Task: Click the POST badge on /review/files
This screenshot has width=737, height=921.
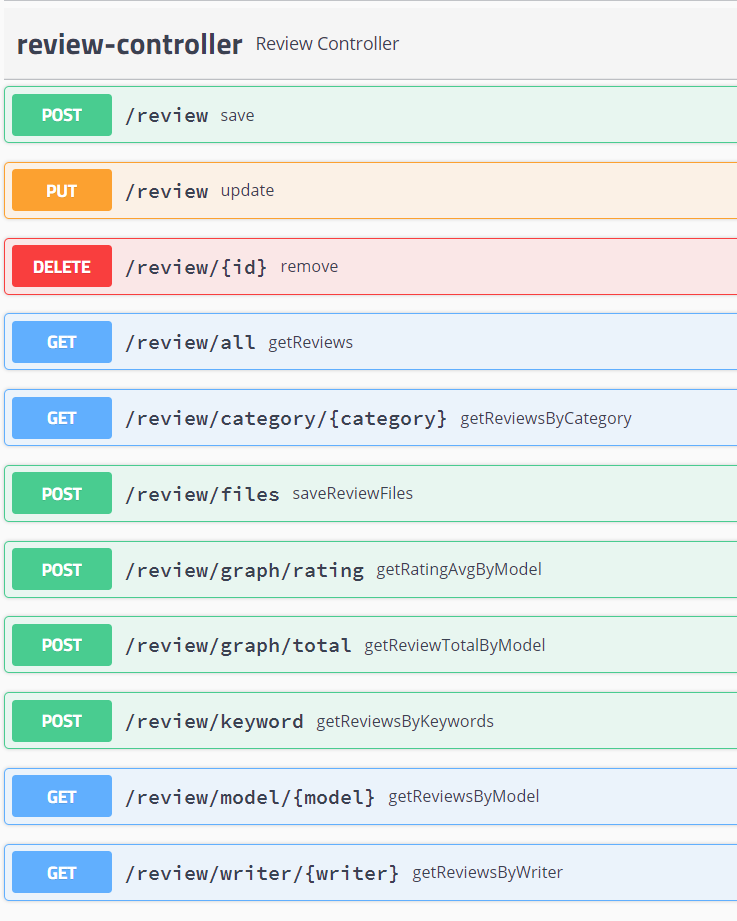Action: (x=61, y=493)
